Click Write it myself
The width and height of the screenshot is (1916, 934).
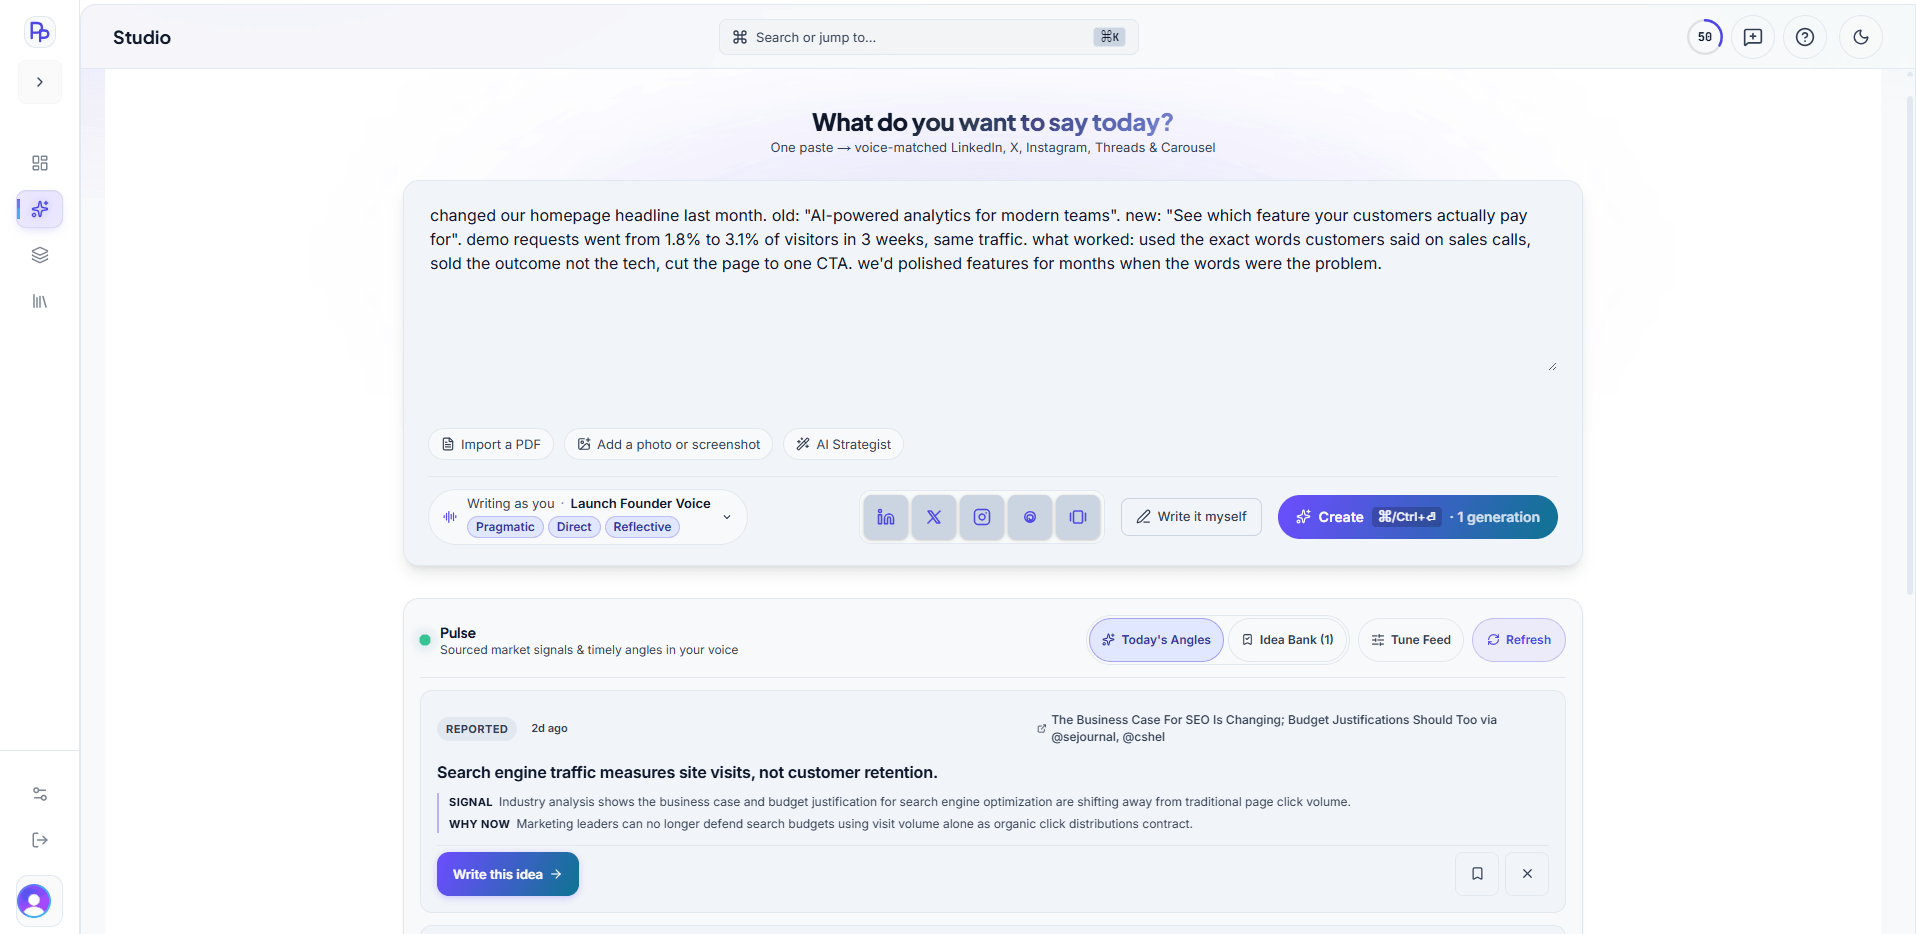[x=1191, y=517]
